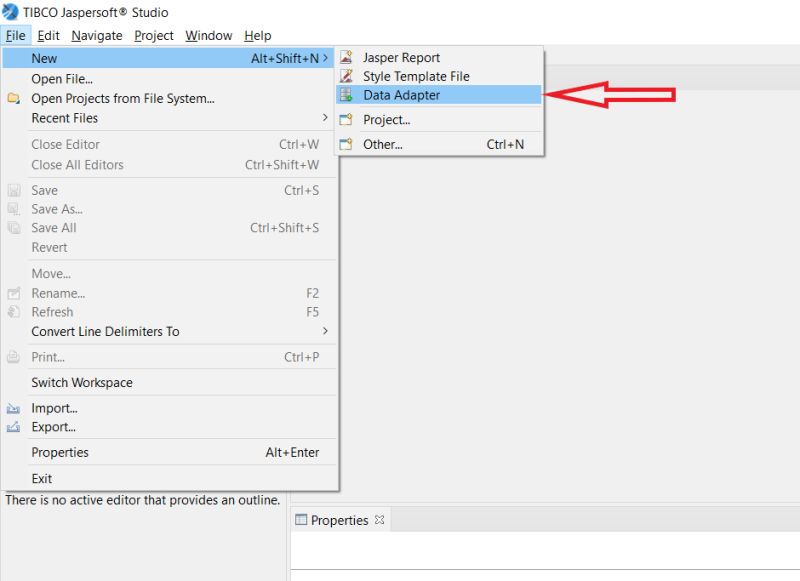
Task: Open the Window menu
Action: click(x=208, y=35)
